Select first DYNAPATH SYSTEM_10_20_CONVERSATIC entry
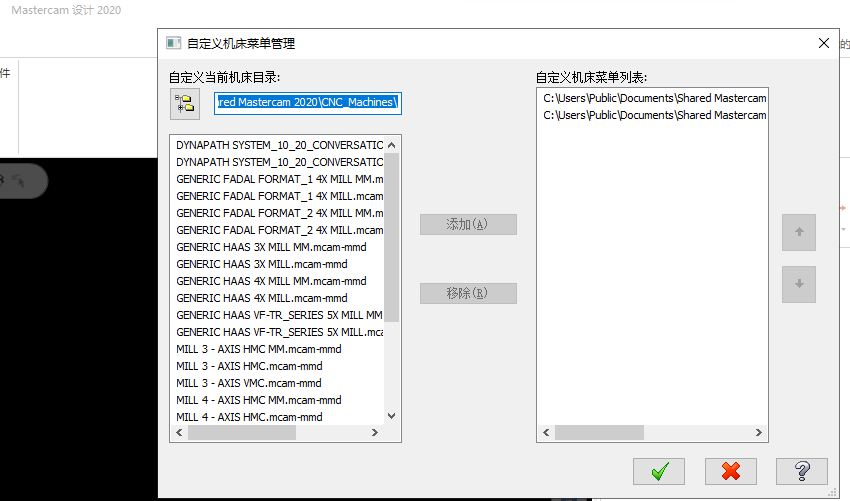This screenshot has height=501, width=850. 279,145
